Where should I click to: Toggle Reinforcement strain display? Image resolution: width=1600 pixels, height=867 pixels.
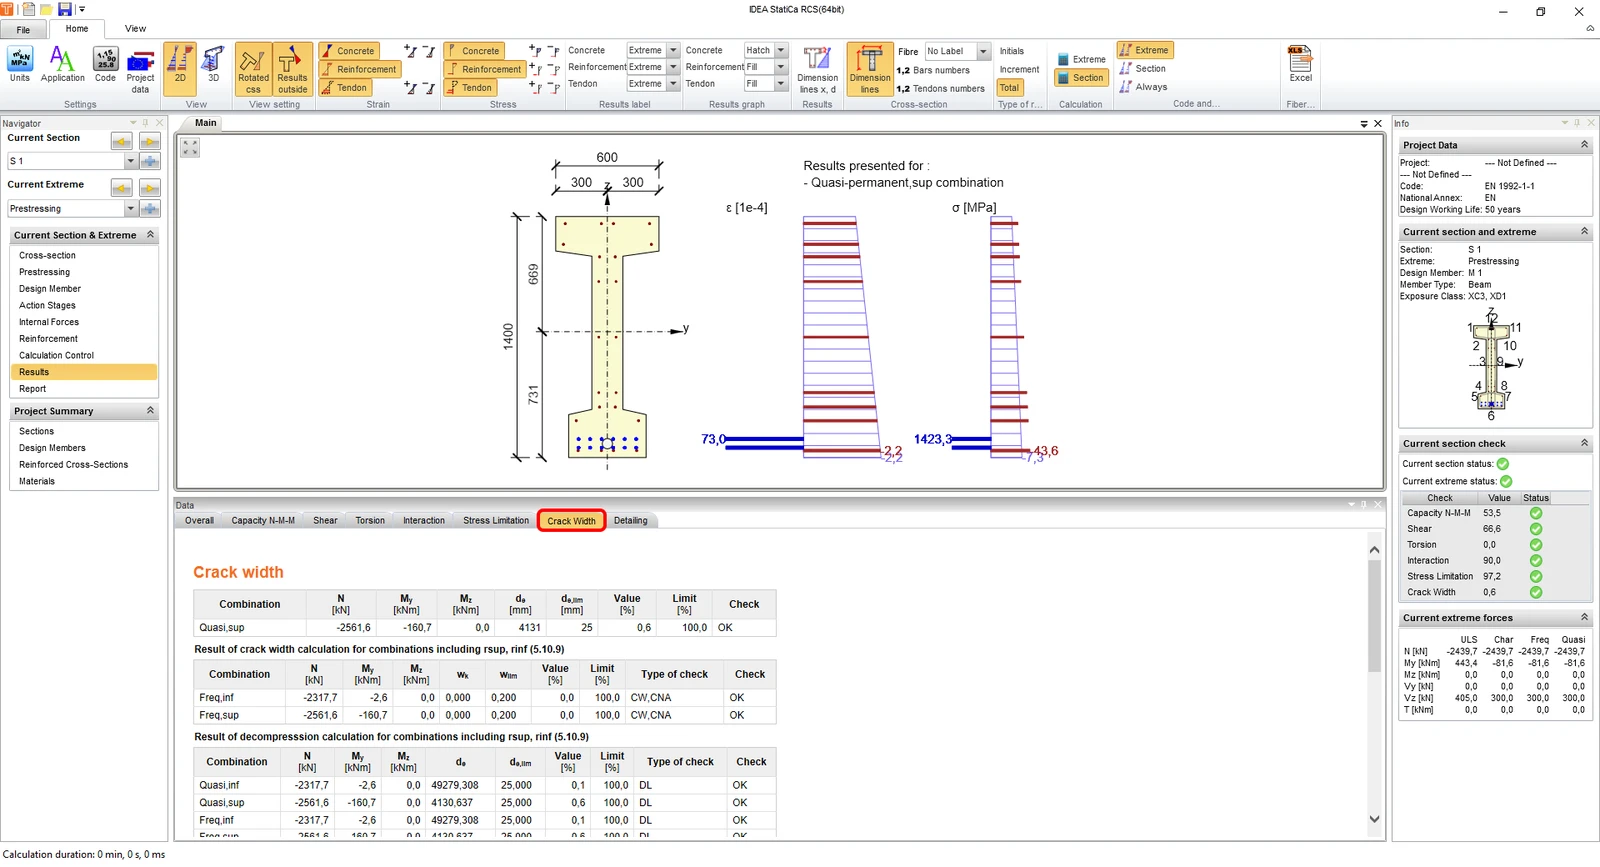point(359,69)
